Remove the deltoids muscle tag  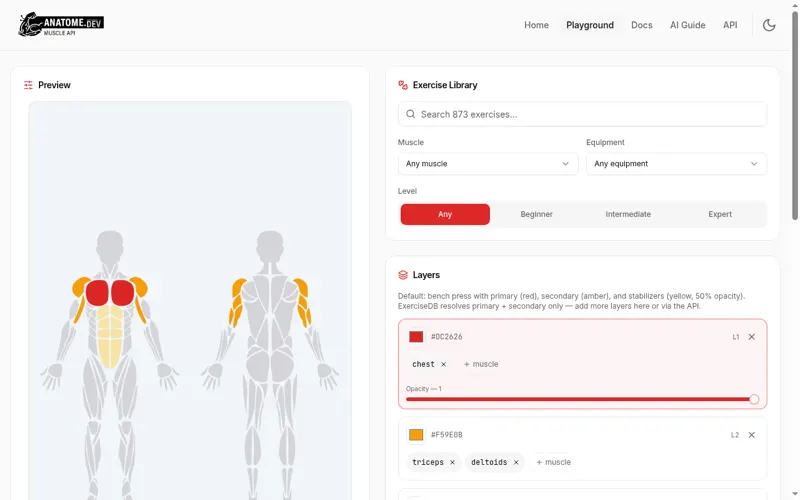point(516,462)
